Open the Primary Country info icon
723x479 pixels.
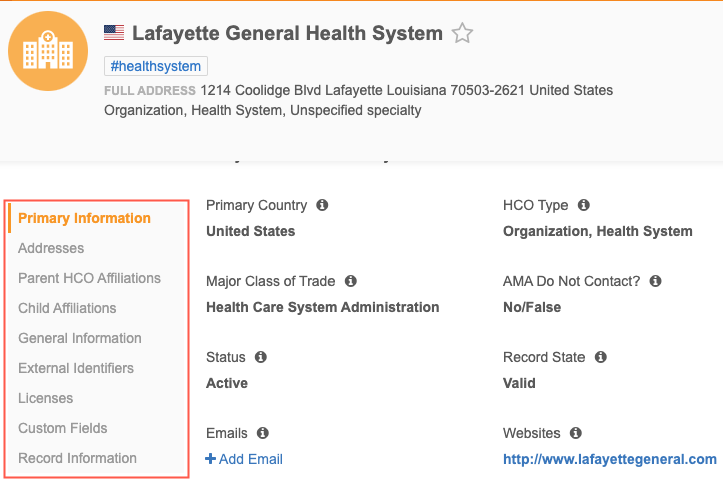tap(322, 205)
